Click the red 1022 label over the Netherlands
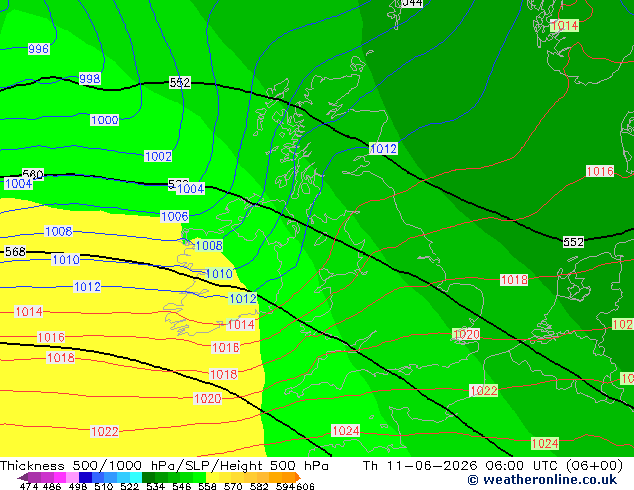The width and height of the screenshot is (634, 490). [x=484, y=391]
